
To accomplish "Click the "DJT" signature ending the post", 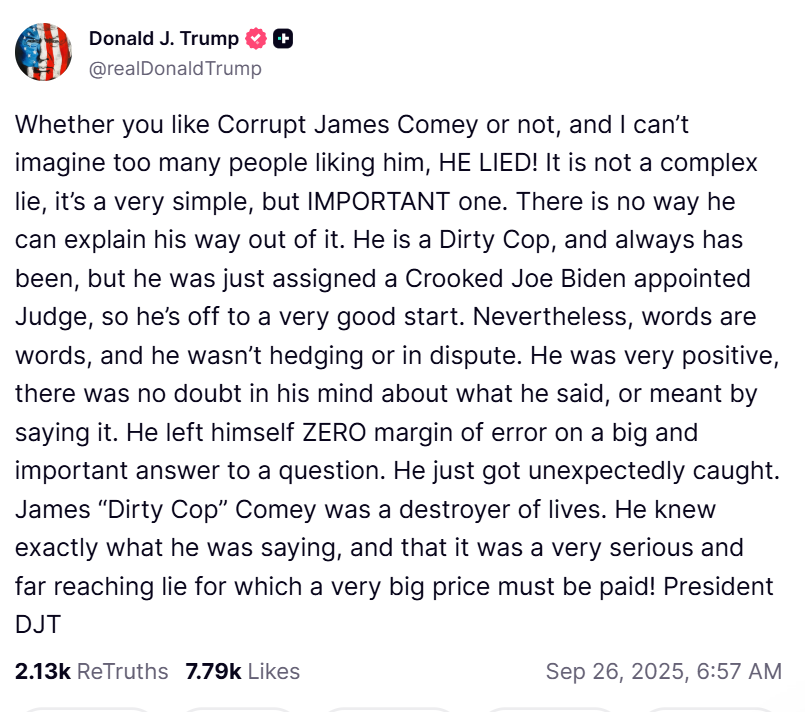I will [x=38, y=625].
